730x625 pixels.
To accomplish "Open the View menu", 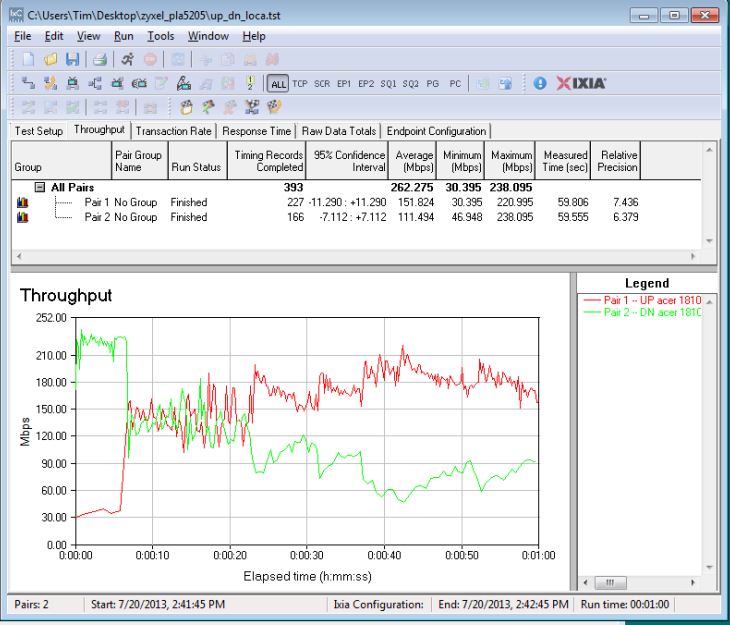I will (x=88, y=36).
